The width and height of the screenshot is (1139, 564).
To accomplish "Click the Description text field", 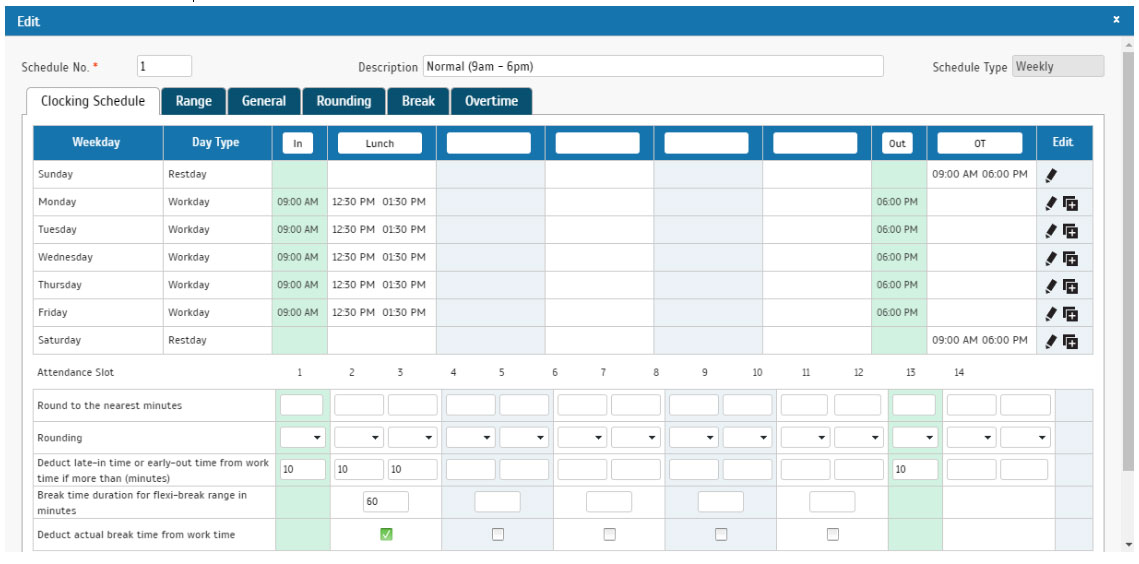I will coord(653,66).
